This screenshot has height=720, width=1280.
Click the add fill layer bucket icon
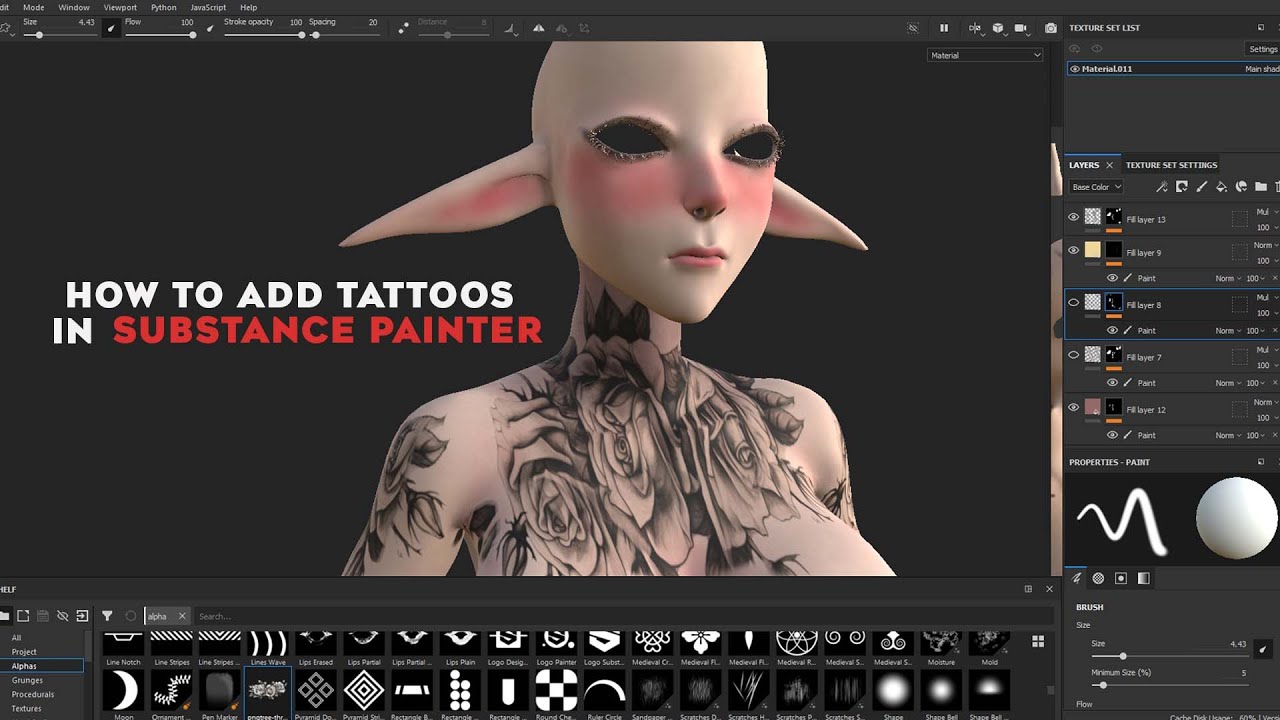(1221, 186)
